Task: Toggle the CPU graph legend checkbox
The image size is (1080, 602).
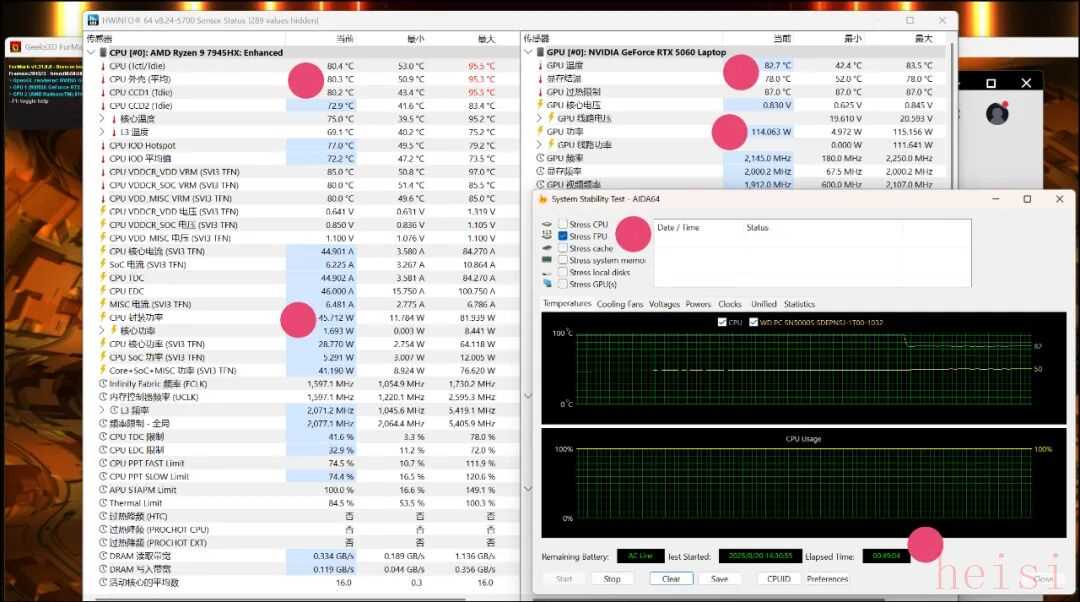Action: 722,322
